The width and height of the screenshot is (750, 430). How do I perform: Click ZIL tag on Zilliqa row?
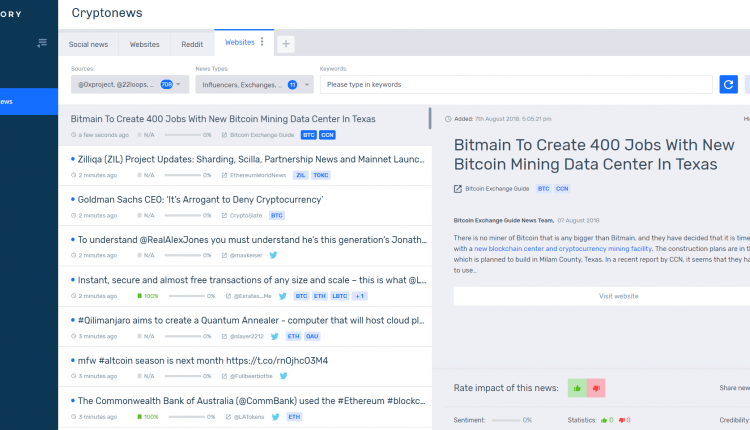[x=300, y=175]
